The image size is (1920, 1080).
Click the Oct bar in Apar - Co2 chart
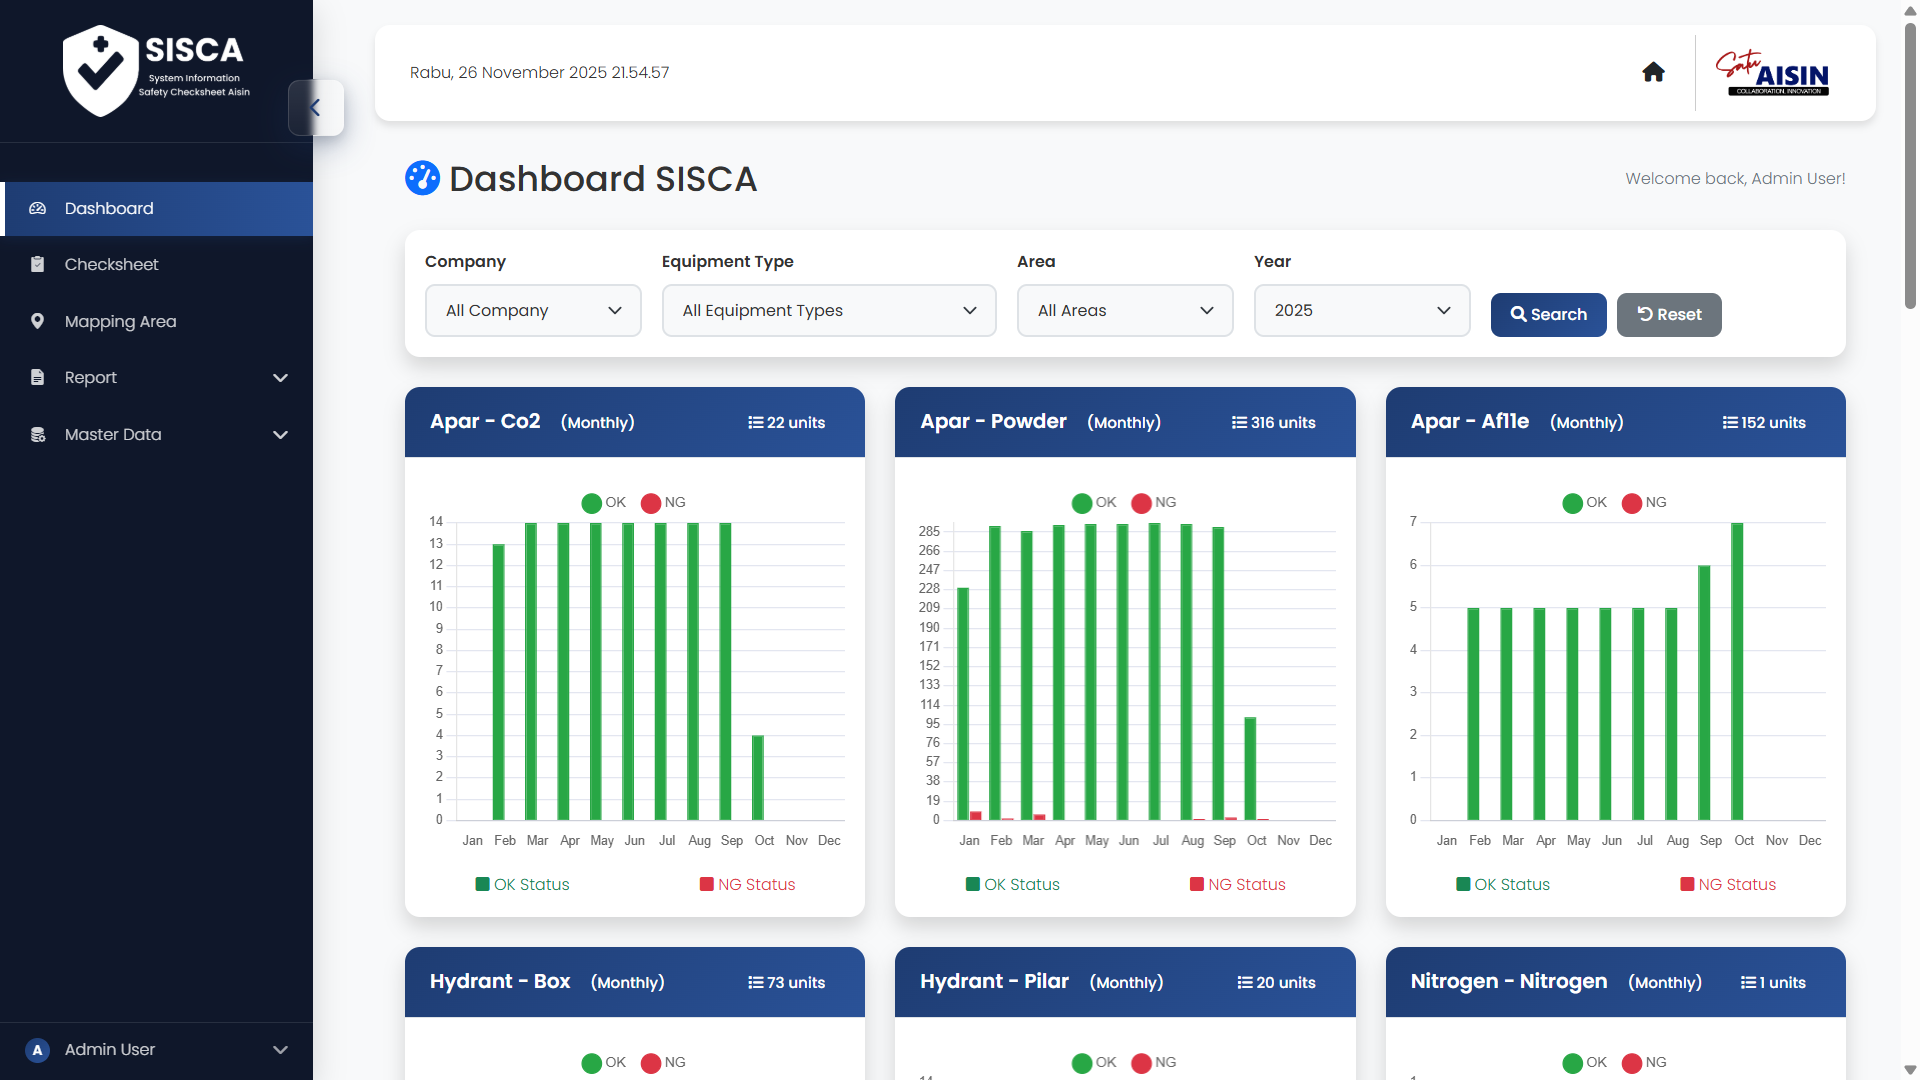(x=758, y=778)
